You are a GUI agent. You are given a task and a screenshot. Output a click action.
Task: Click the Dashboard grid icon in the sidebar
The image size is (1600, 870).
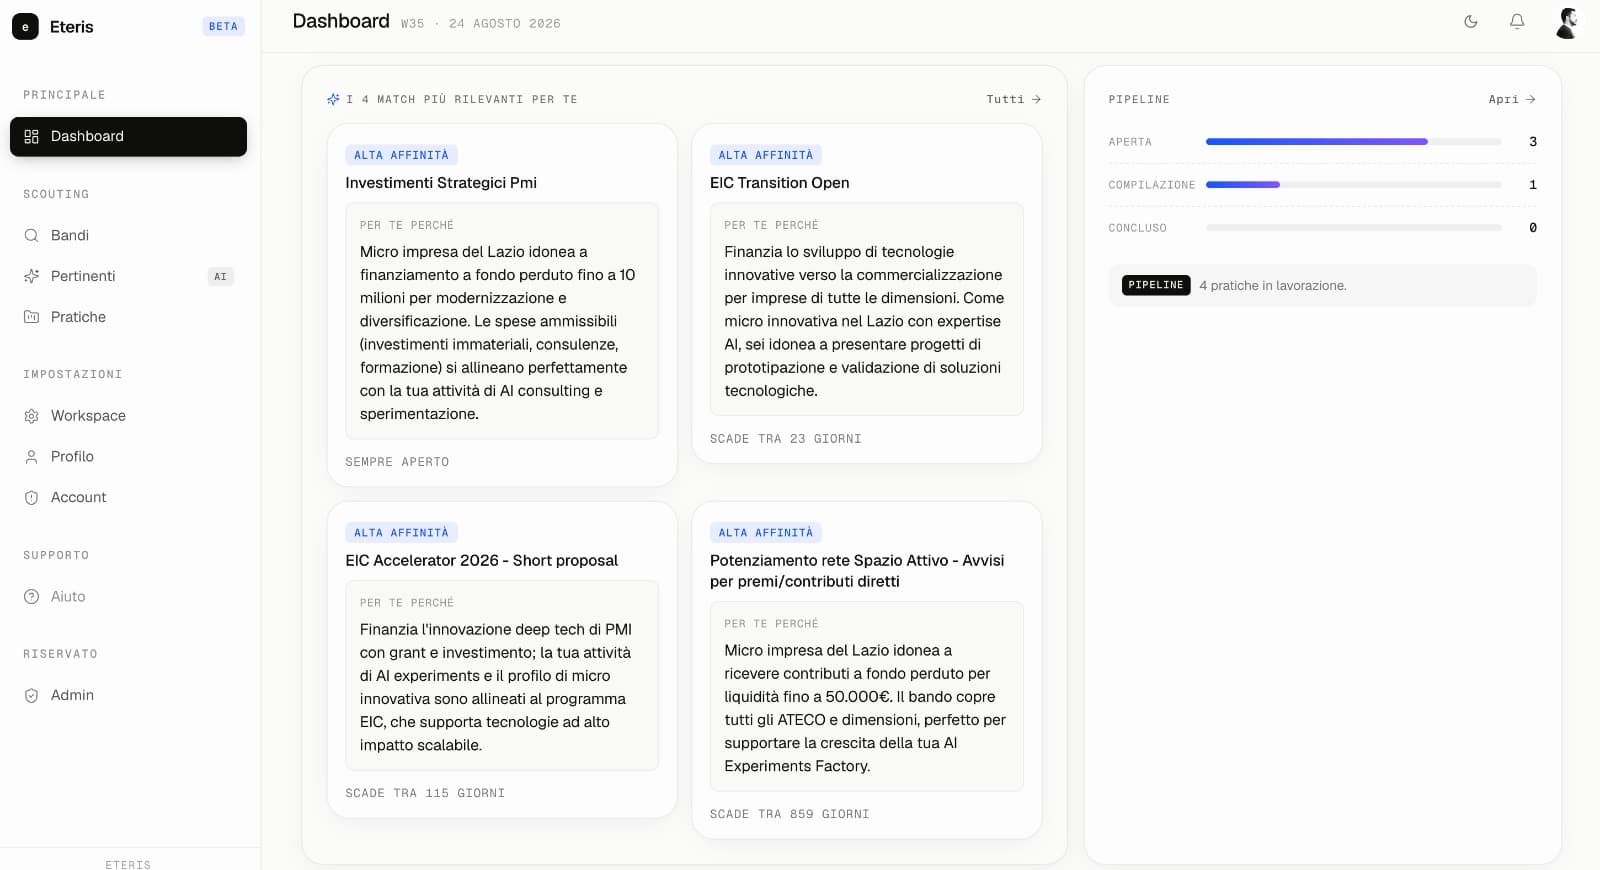click(31, 137)
